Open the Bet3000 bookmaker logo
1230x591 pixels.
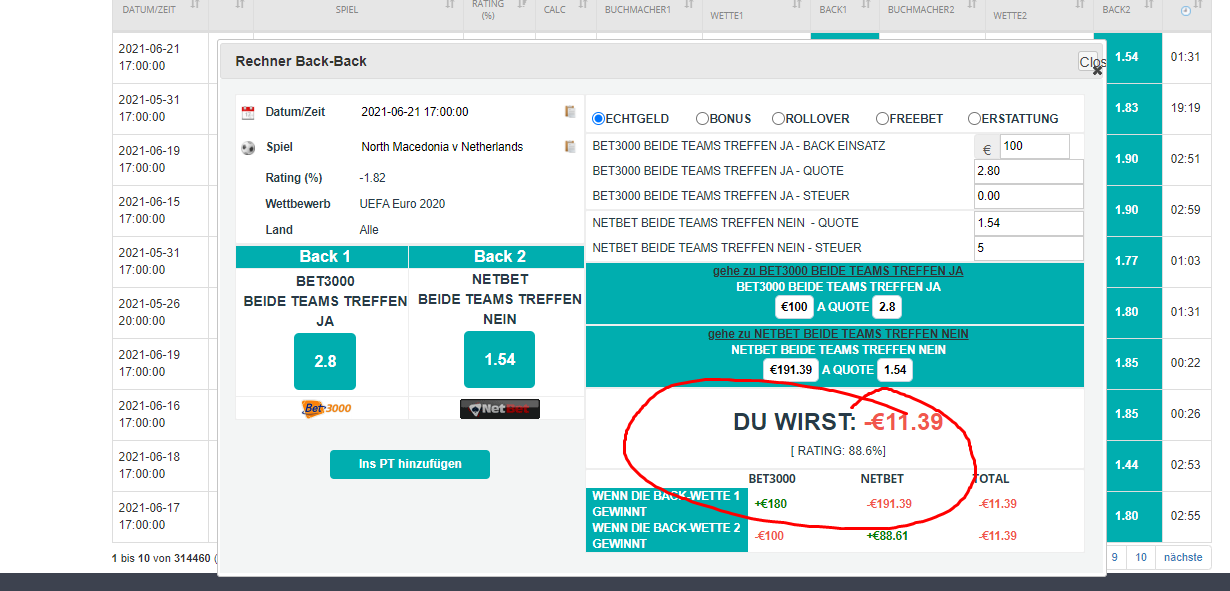[x=326, y=408]
